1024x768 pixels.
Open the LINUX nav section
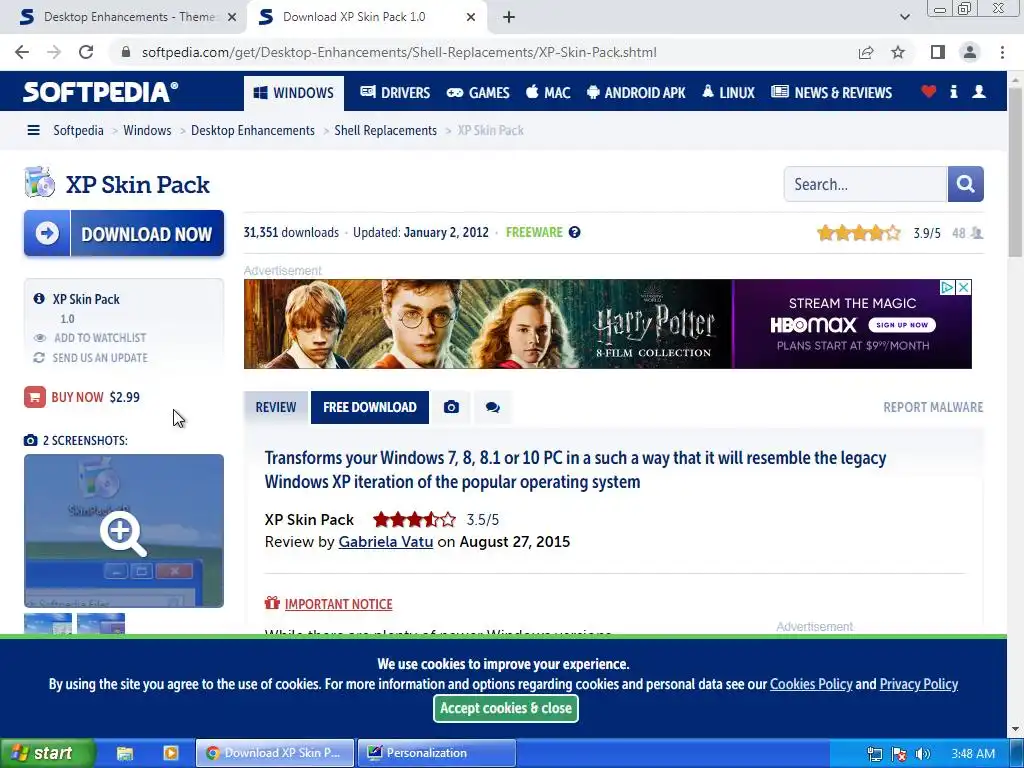[728, 93]
